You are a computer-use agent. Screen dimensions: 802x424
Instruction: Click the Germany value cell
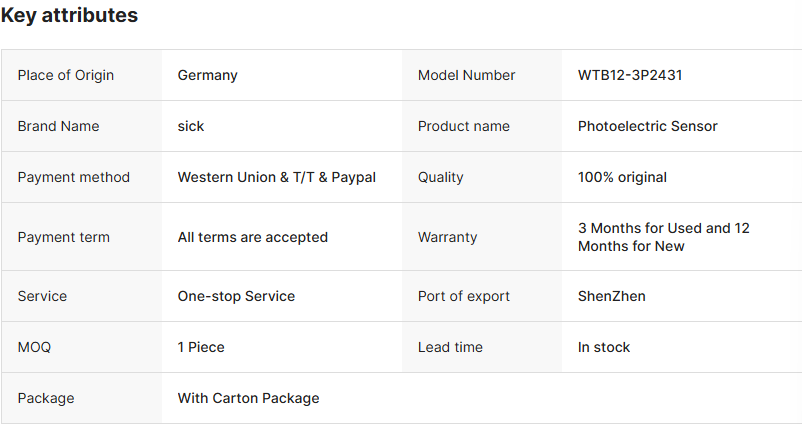click(x=207, y=75)
